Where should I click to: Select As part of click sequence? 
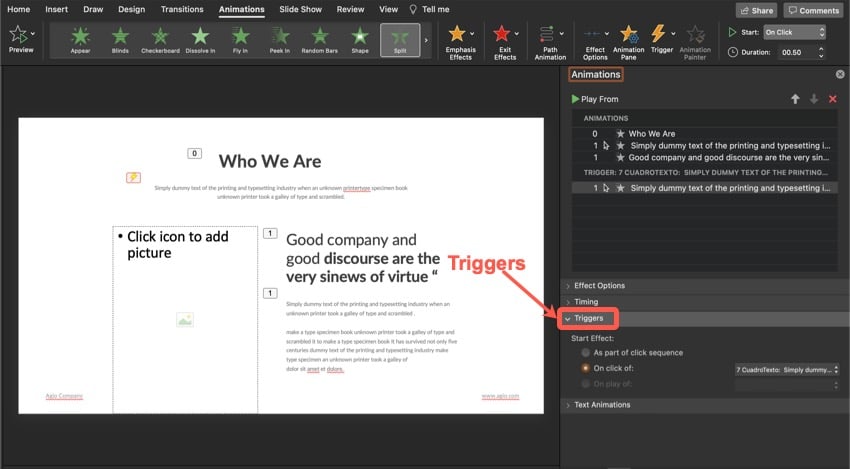585,352
